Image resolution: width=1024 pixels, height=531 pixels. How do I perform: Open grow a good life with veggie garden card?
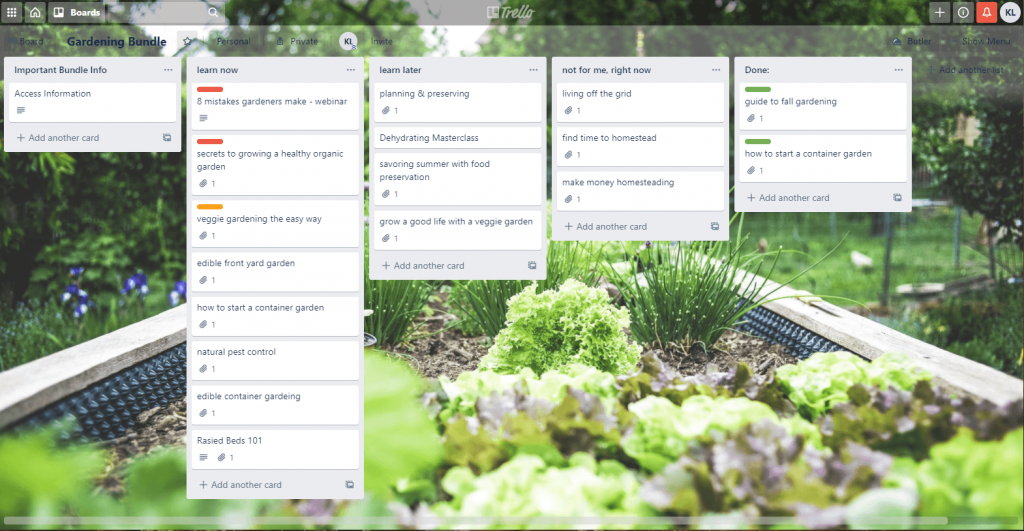[x=458, y=230]
